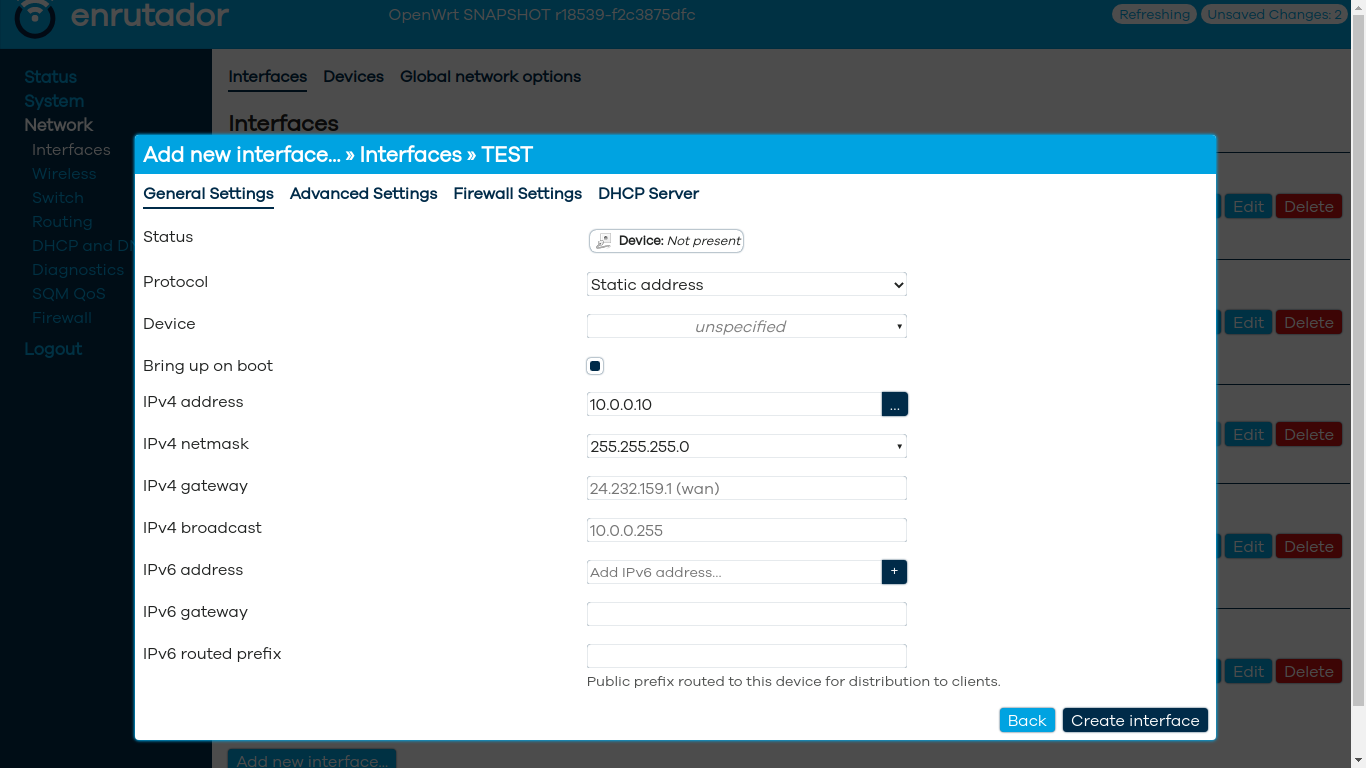This screenshot has height=768, width=1366.
Task: Open SQM QoS in the sidebar
Action: click(69, 294)
